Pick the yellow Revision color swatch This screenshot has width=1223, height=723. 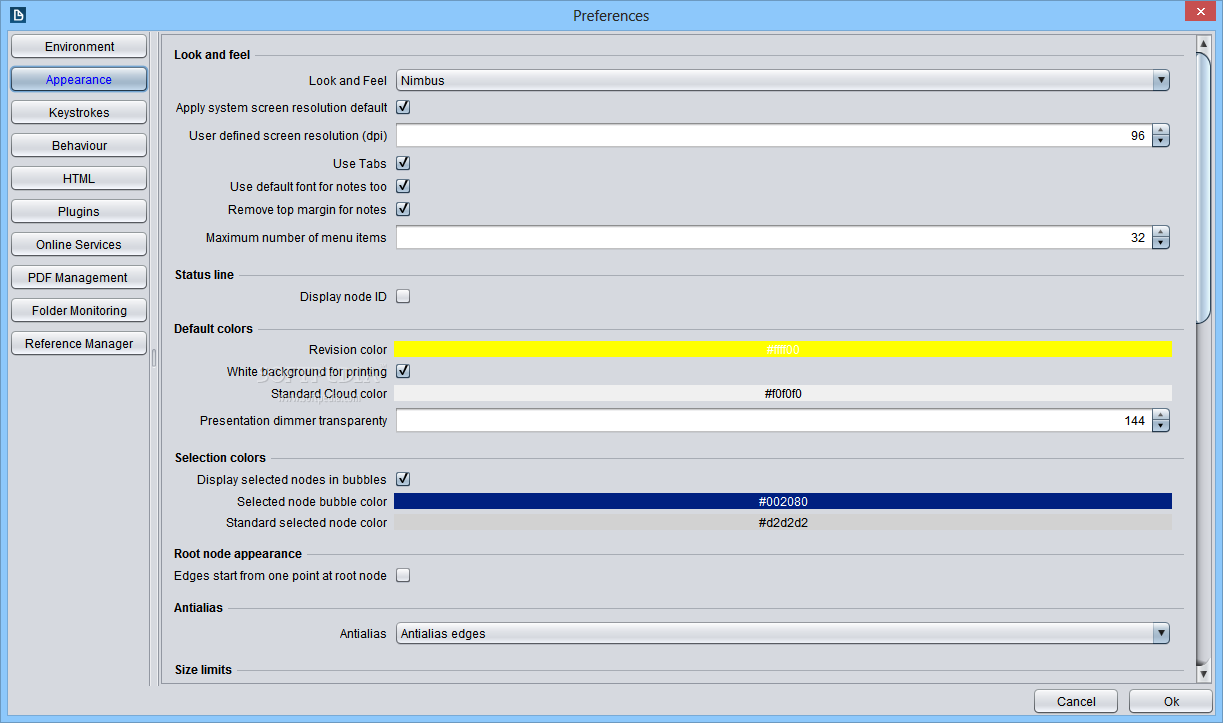[783, 350]
